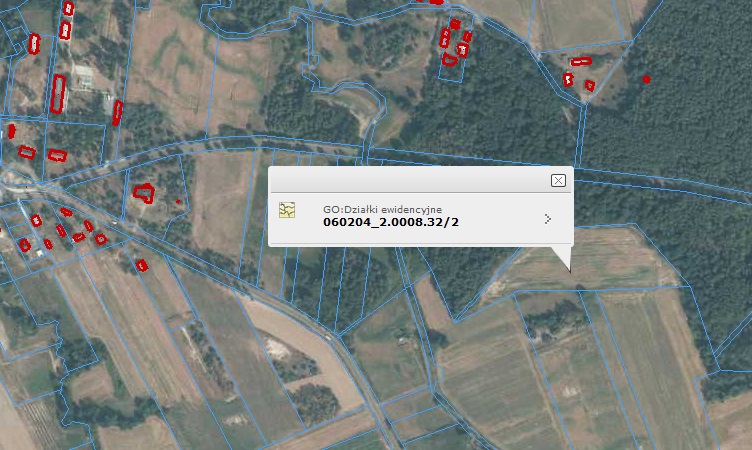The width and height of the screenshot is (752, 450).
Task: Close the parcel info popup
Action: tap(558, 180)
